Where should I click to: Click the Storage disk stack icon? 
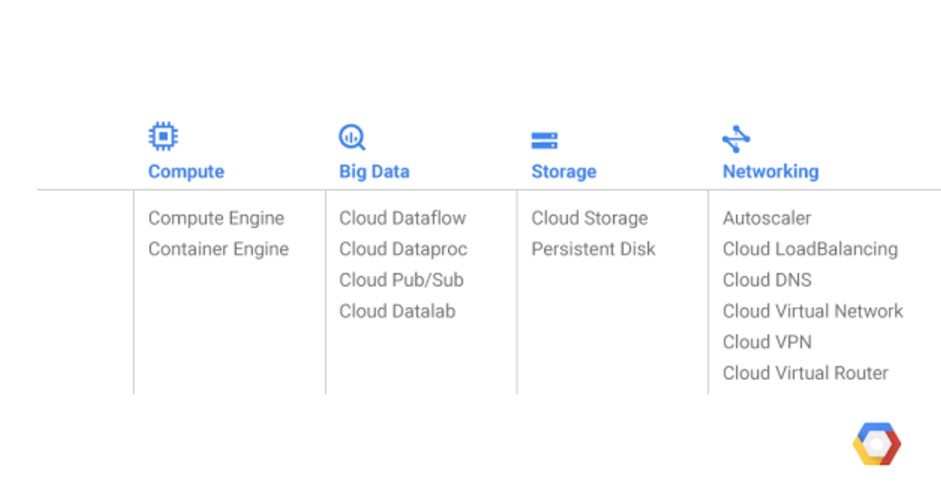(544, 141)
